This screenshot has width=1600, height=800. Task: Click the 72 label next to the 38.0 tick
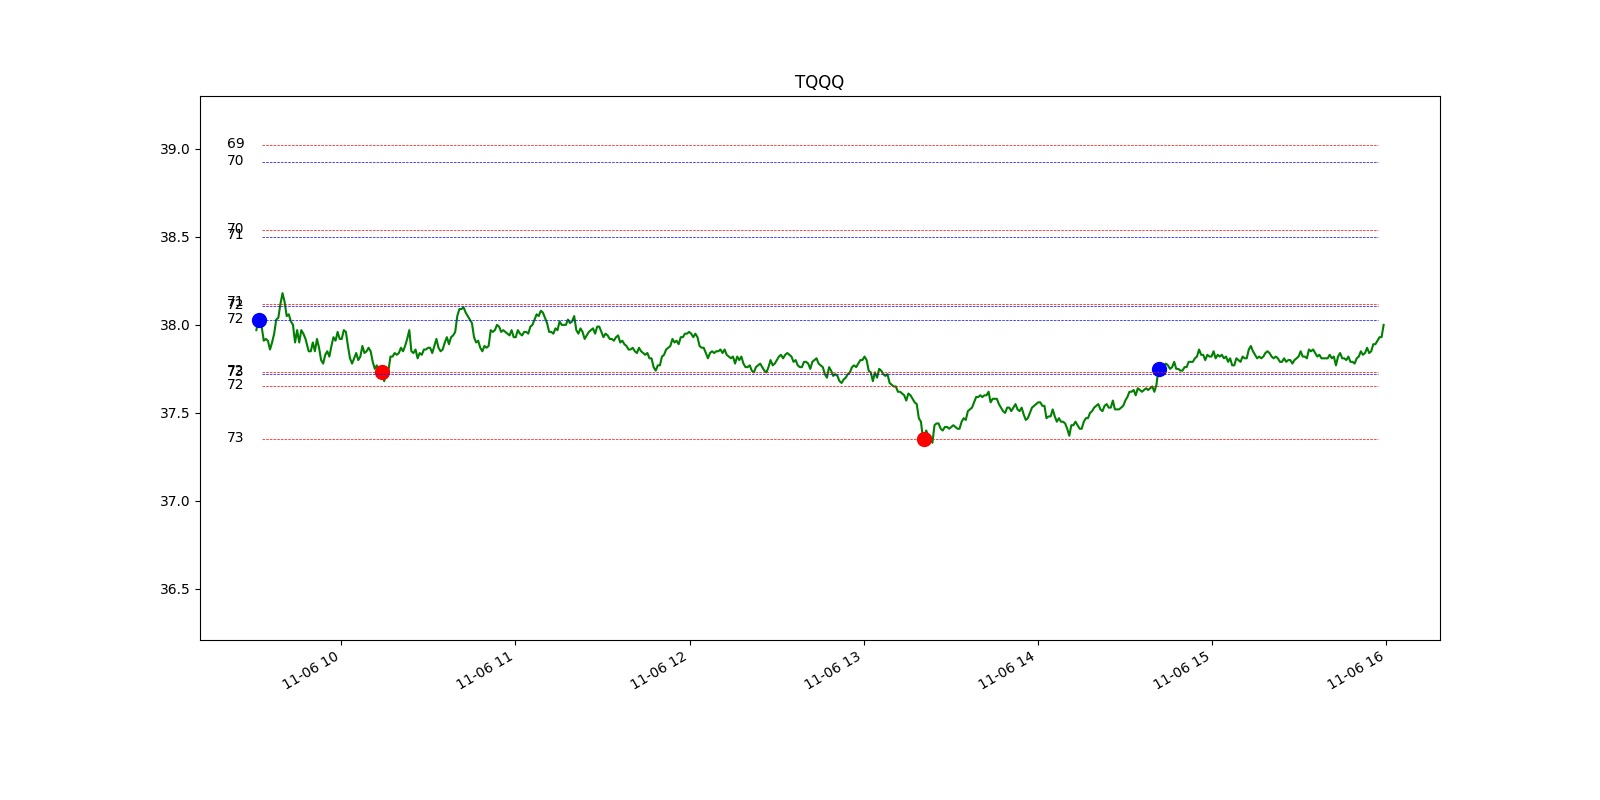pyautogui.click(x=235, y=319)
